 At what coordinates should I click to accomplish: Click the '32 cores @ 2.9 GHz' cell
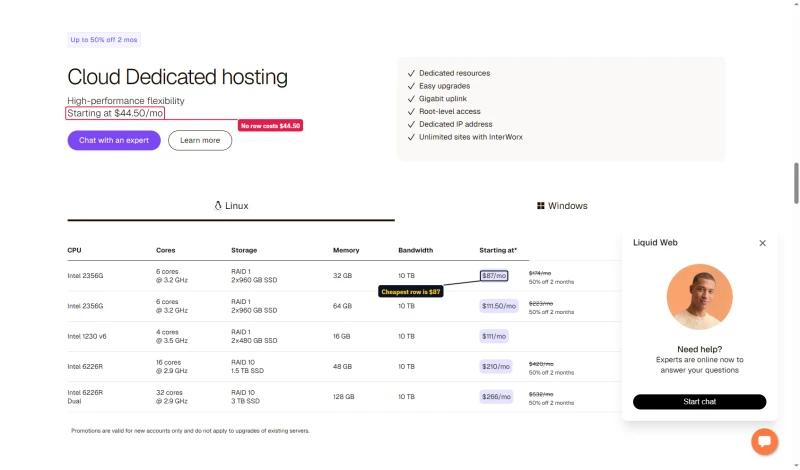point(172,397)
